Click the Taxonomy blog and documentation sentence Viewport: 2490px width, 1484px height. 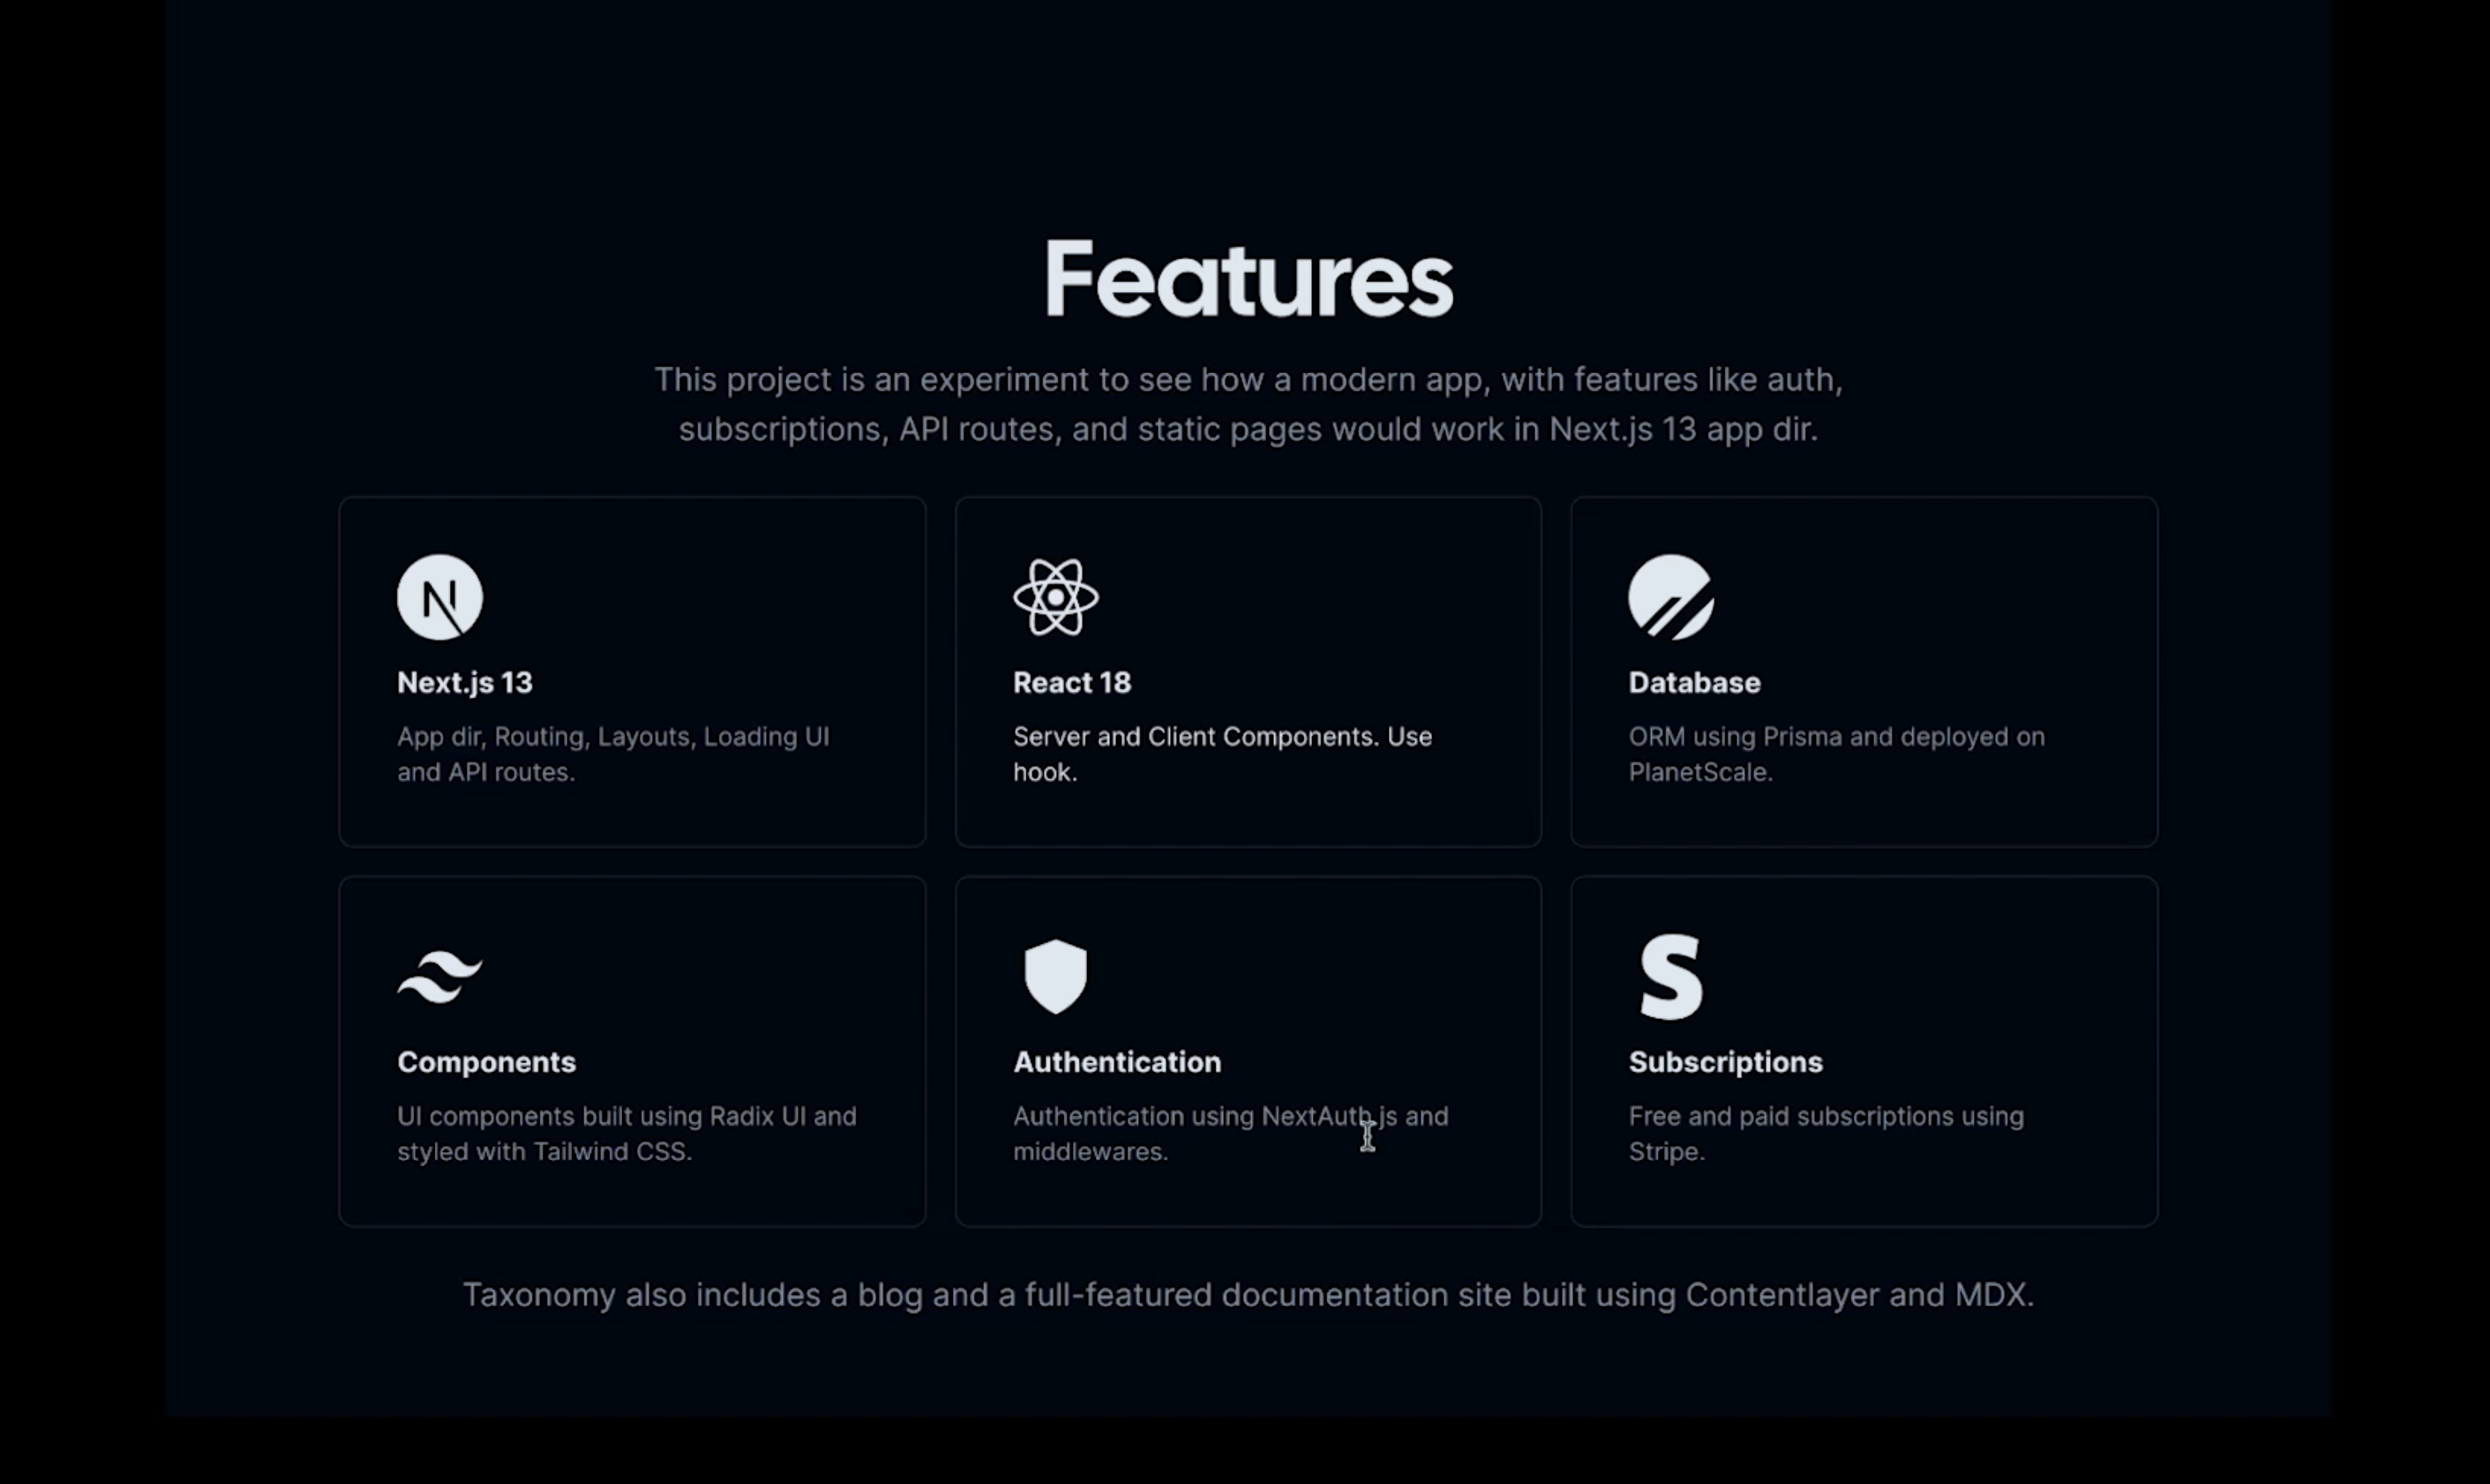pos(1248,1295)
